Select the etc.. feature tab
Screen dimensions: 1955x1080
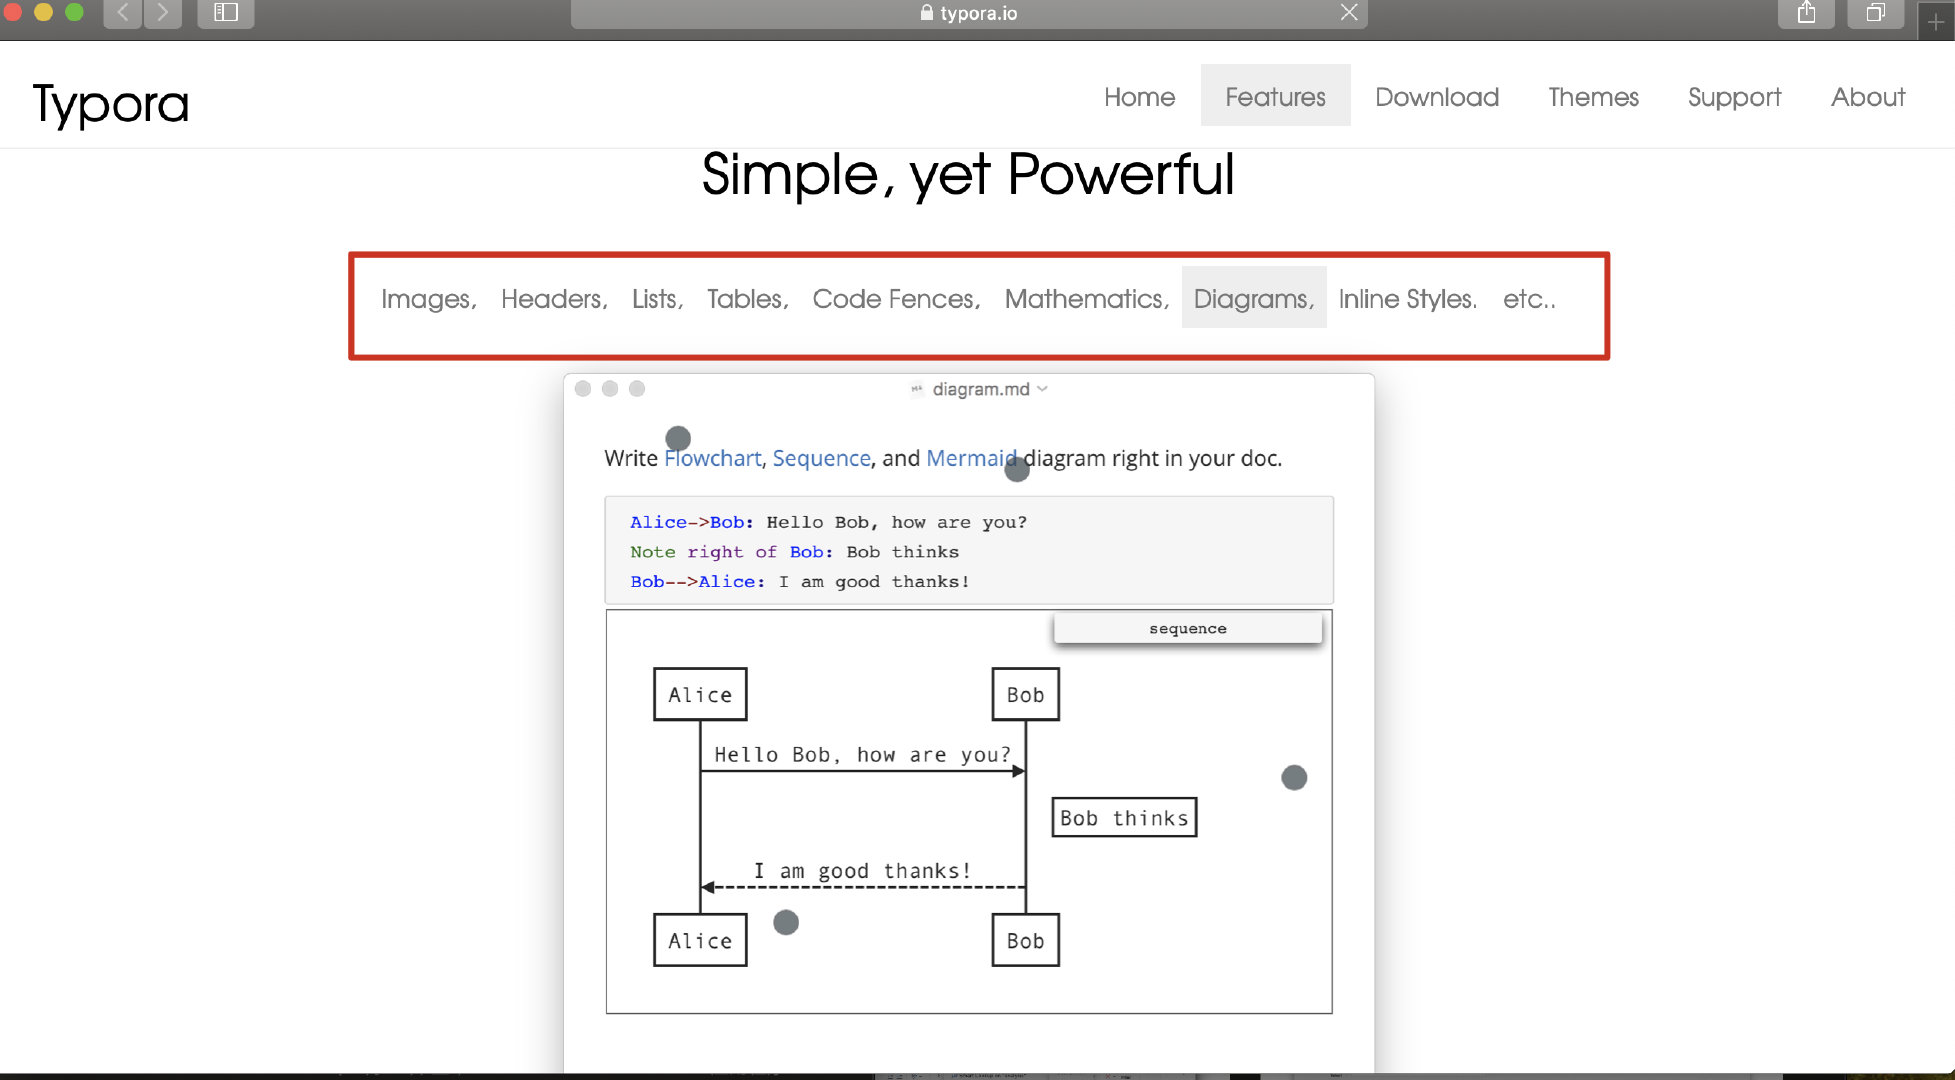click(1529, 298)
